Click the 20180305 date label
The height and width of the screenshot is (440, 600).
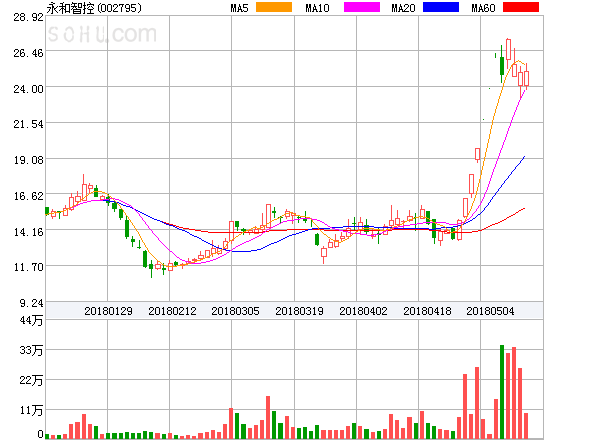pyautogui.click(x=235, y=311)
